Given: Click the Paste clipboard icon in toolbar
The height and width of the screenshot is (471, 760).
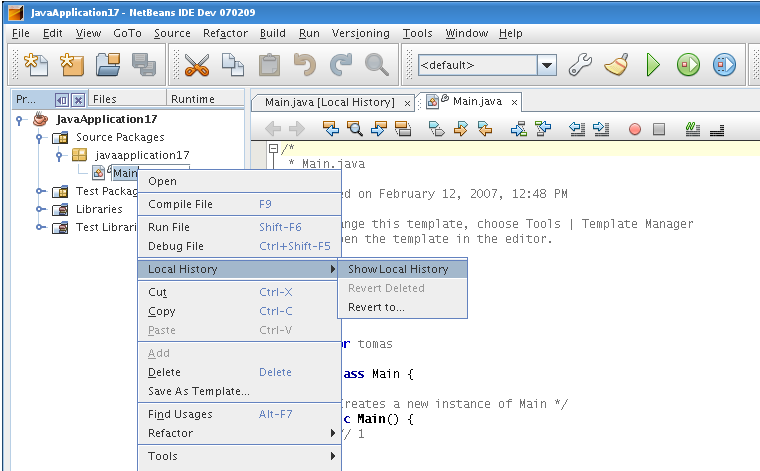Looking at the screenshot, I should point(269,64).
